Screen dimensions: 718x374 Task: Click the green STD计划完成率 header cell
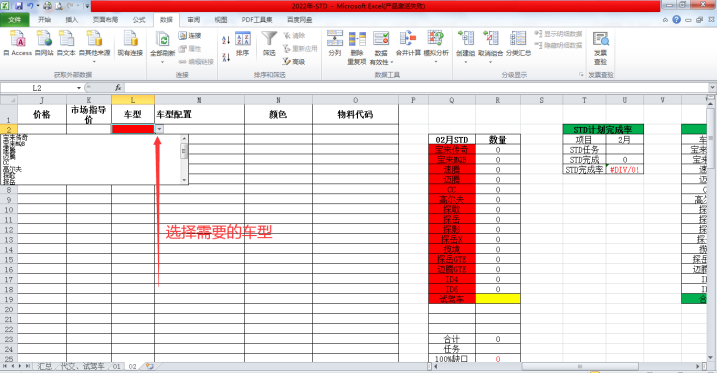point(603,130)
